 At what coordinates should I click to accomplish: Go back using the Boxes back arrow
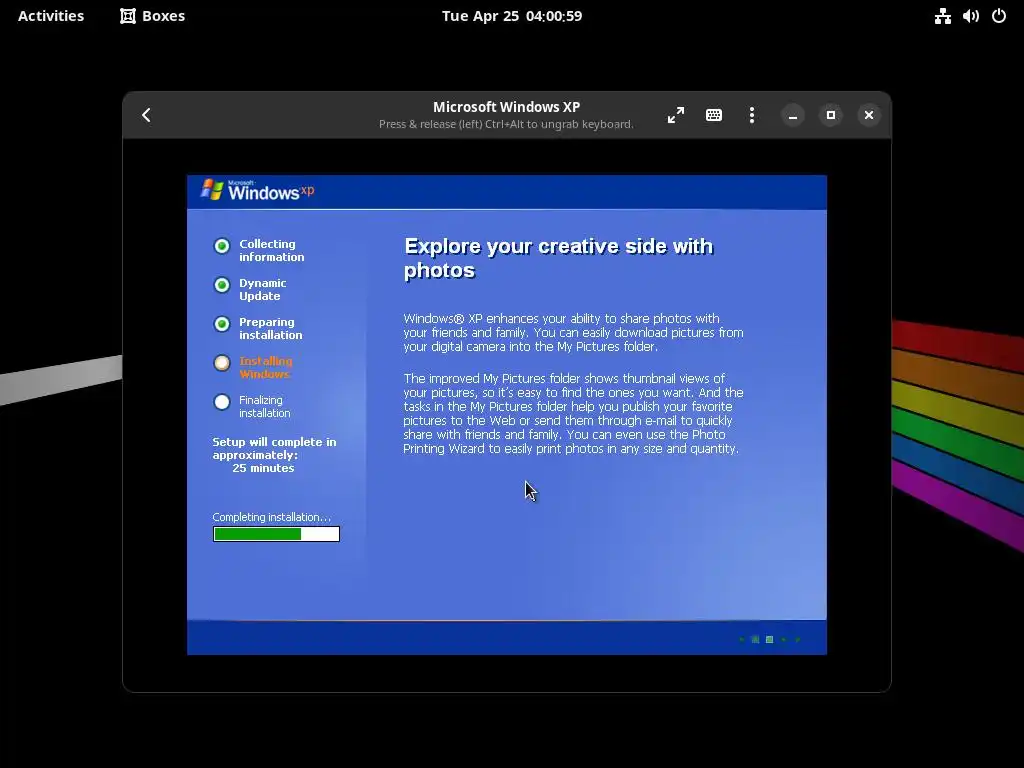coord(146,116)
